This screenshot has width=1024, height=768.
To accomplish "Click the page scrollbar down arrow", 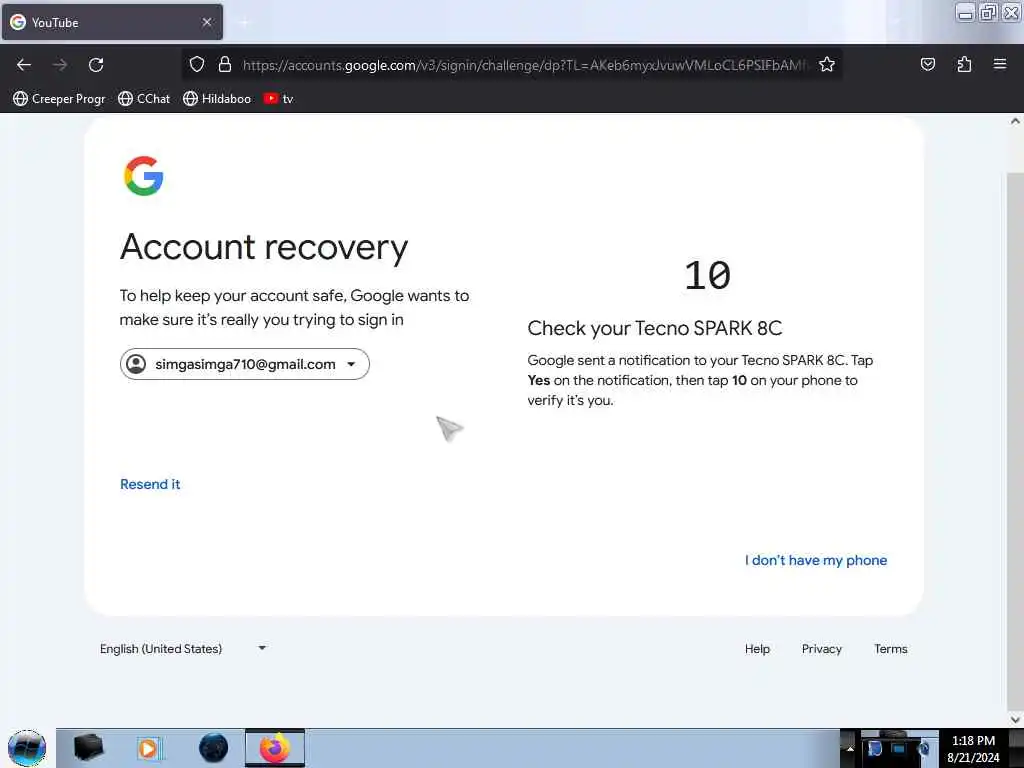I will click(x=1015, y=719).
